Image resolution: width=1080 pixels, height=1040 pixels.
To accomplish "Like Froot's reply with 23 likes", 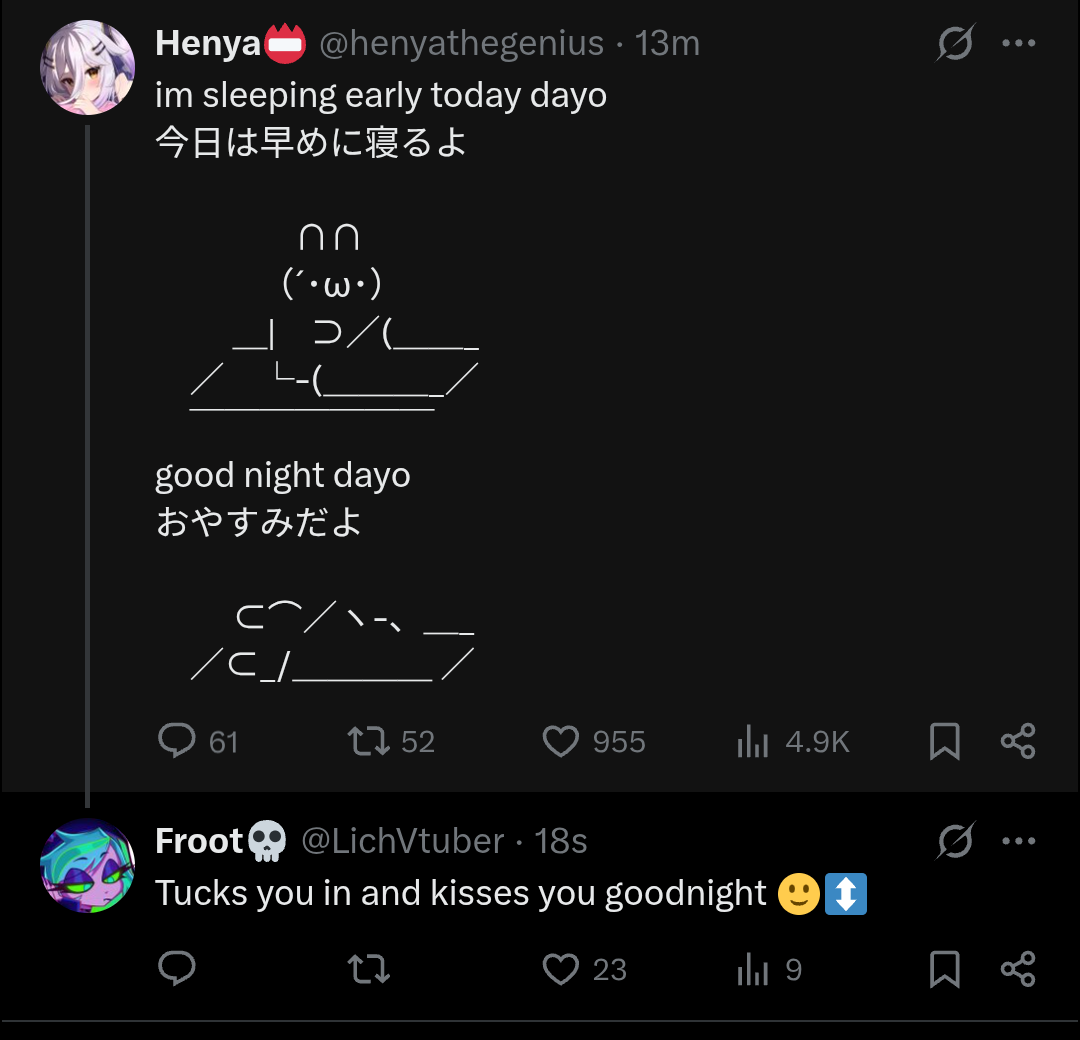I will pyautogui.click(x=561, y=969).
